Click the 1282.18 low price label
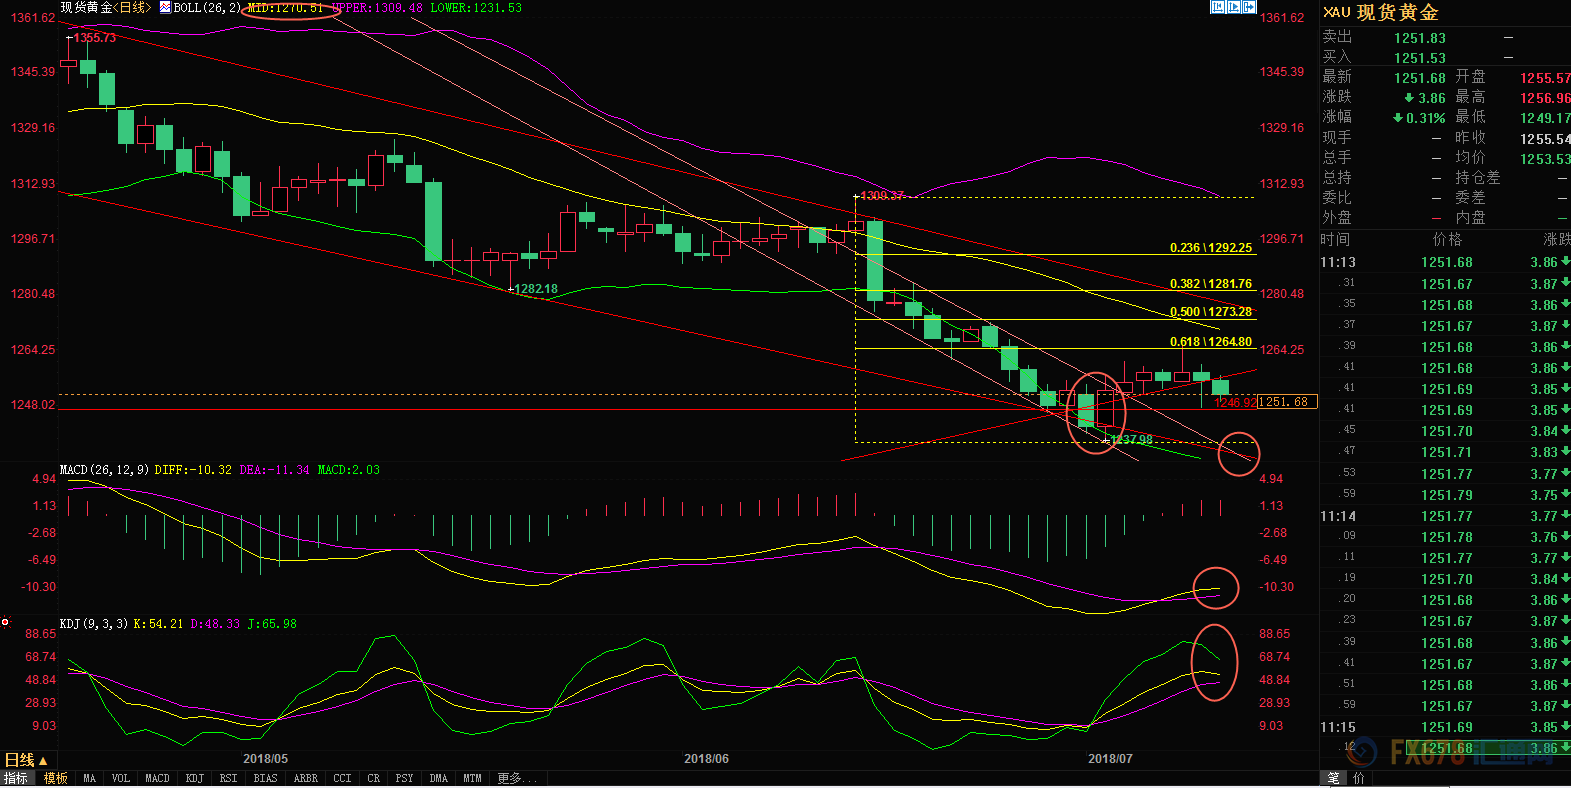Image resolution: width=1571 pixels, height=788 pixels. 536,289
